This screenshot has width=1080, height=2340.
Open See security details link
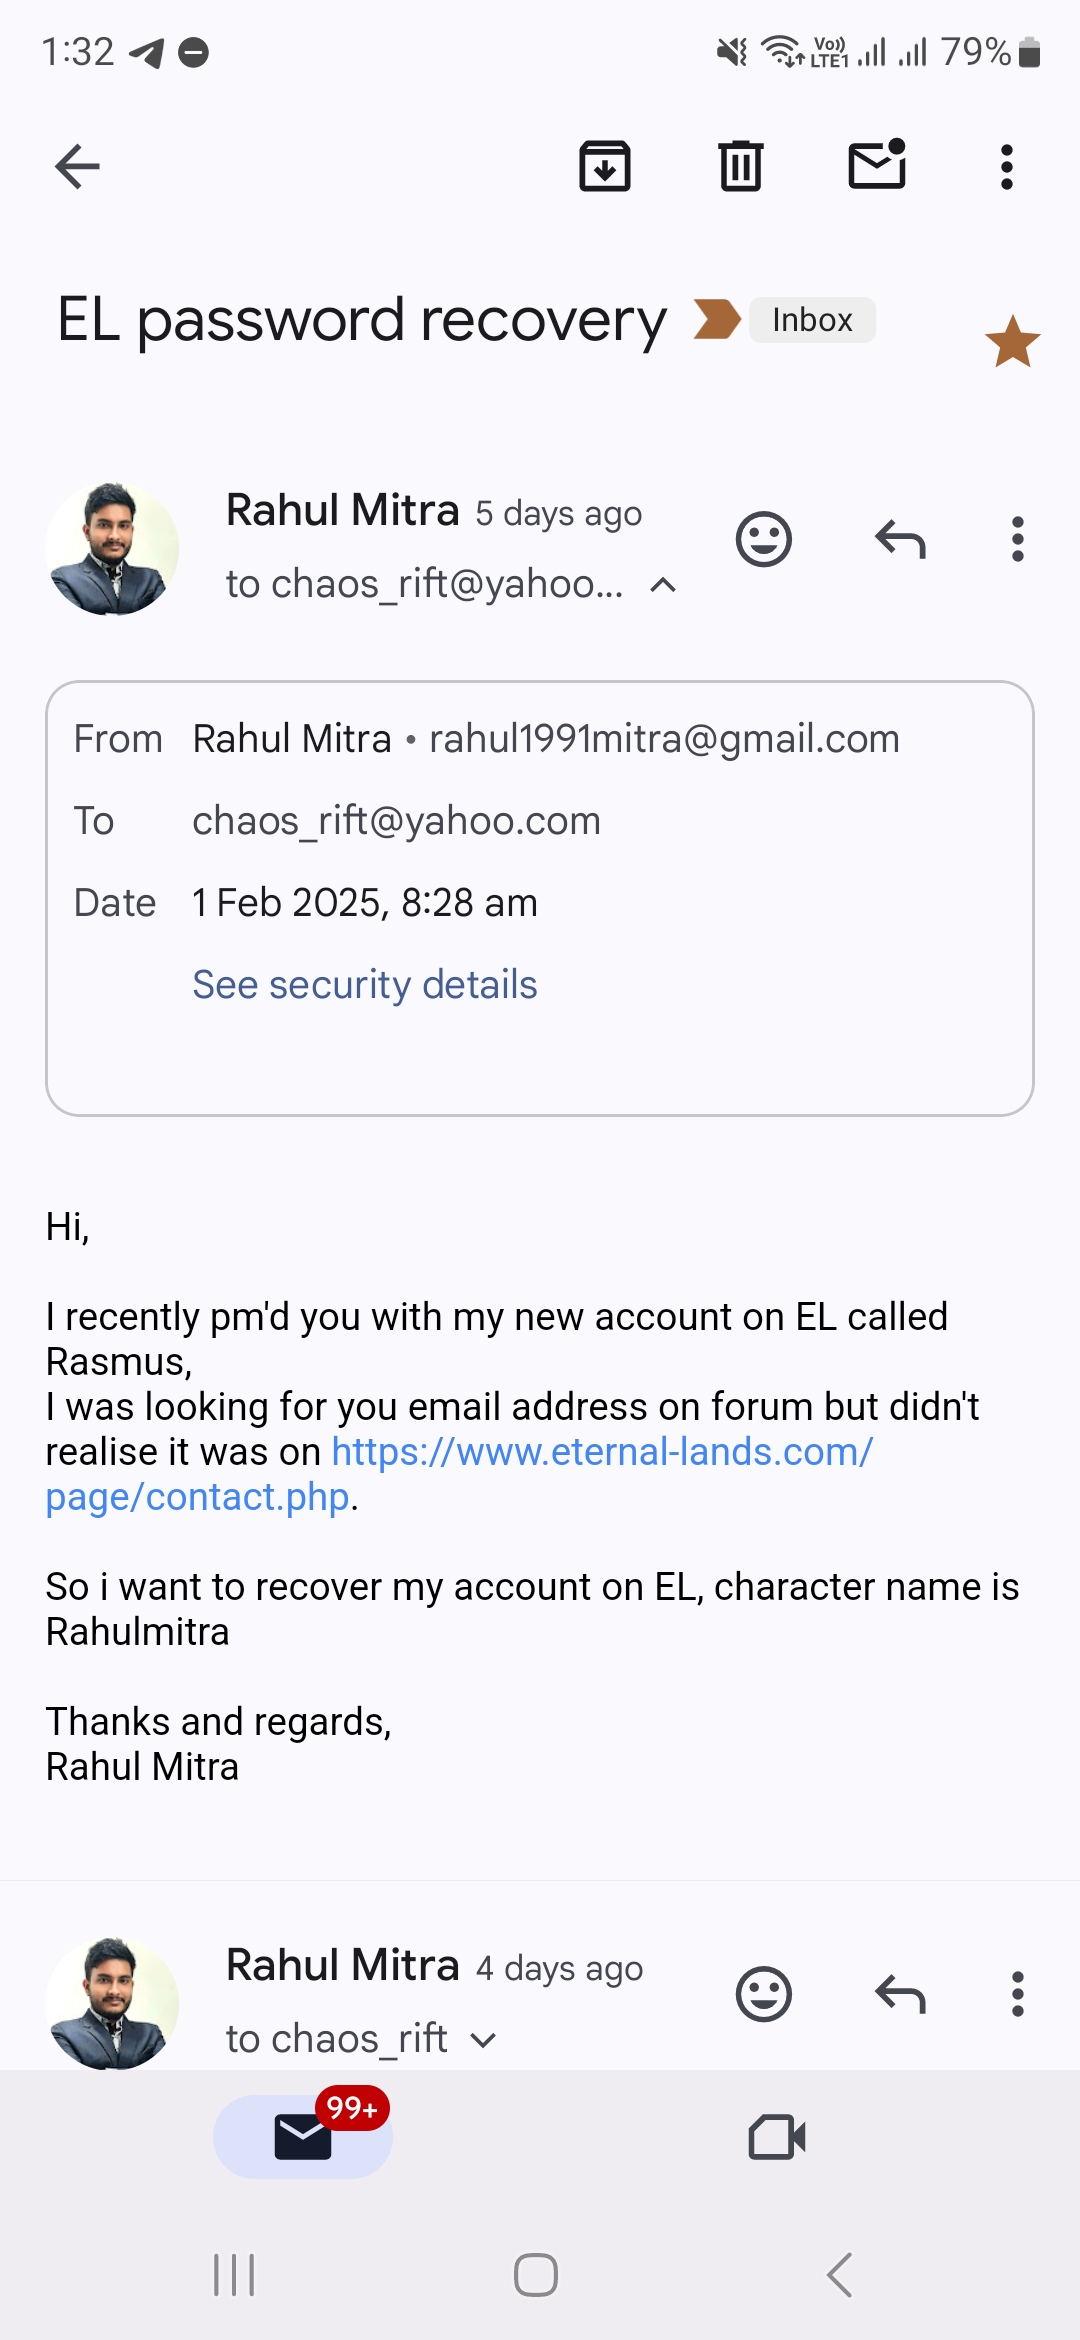pos(364,985)
